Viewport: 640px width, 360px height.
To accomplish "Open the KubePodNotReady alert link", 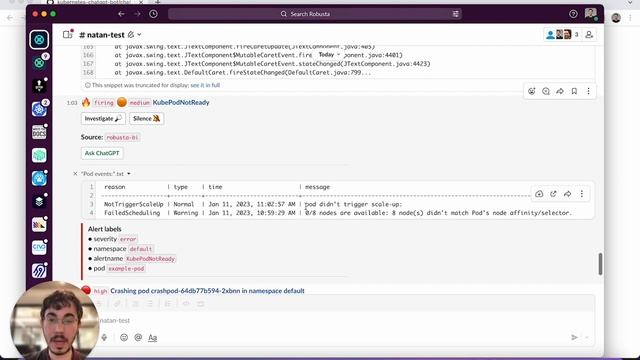I will coord(181,102).
